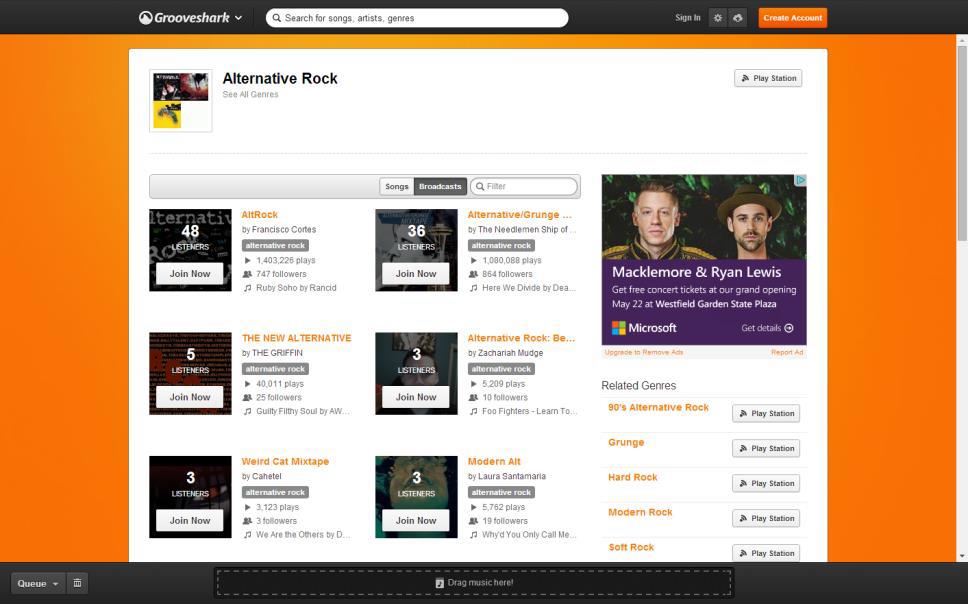
Task: Click the magnifier icon in search bar
Action: tap(275, 18)
